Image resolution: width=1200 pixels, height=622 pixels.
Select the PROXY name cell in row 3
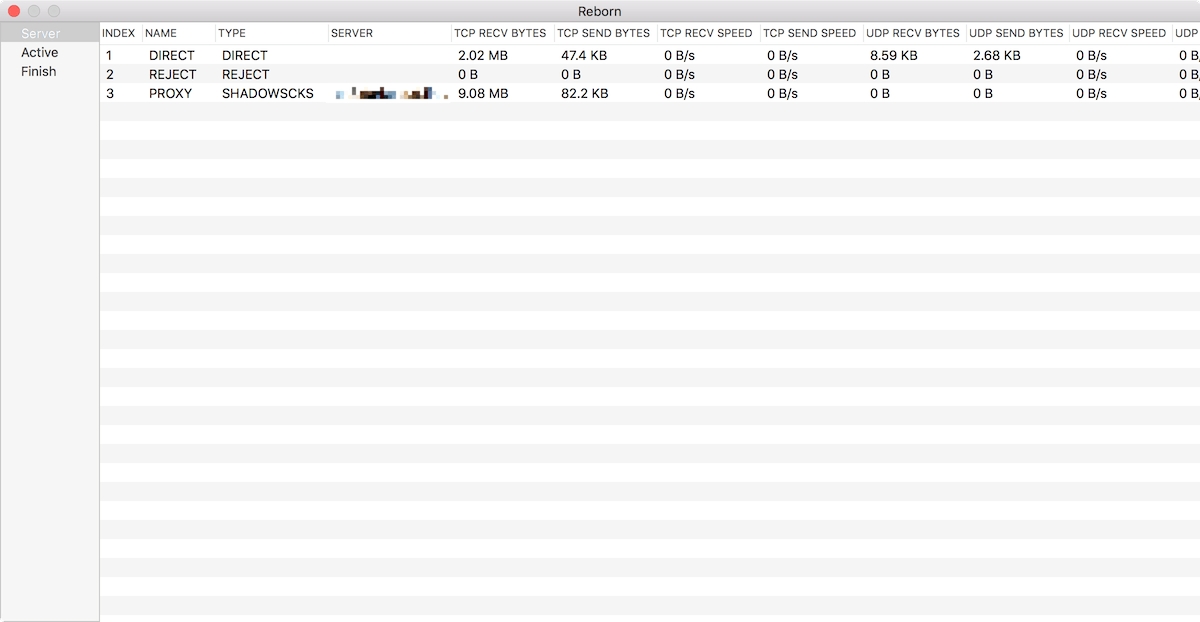pos(171,93)
